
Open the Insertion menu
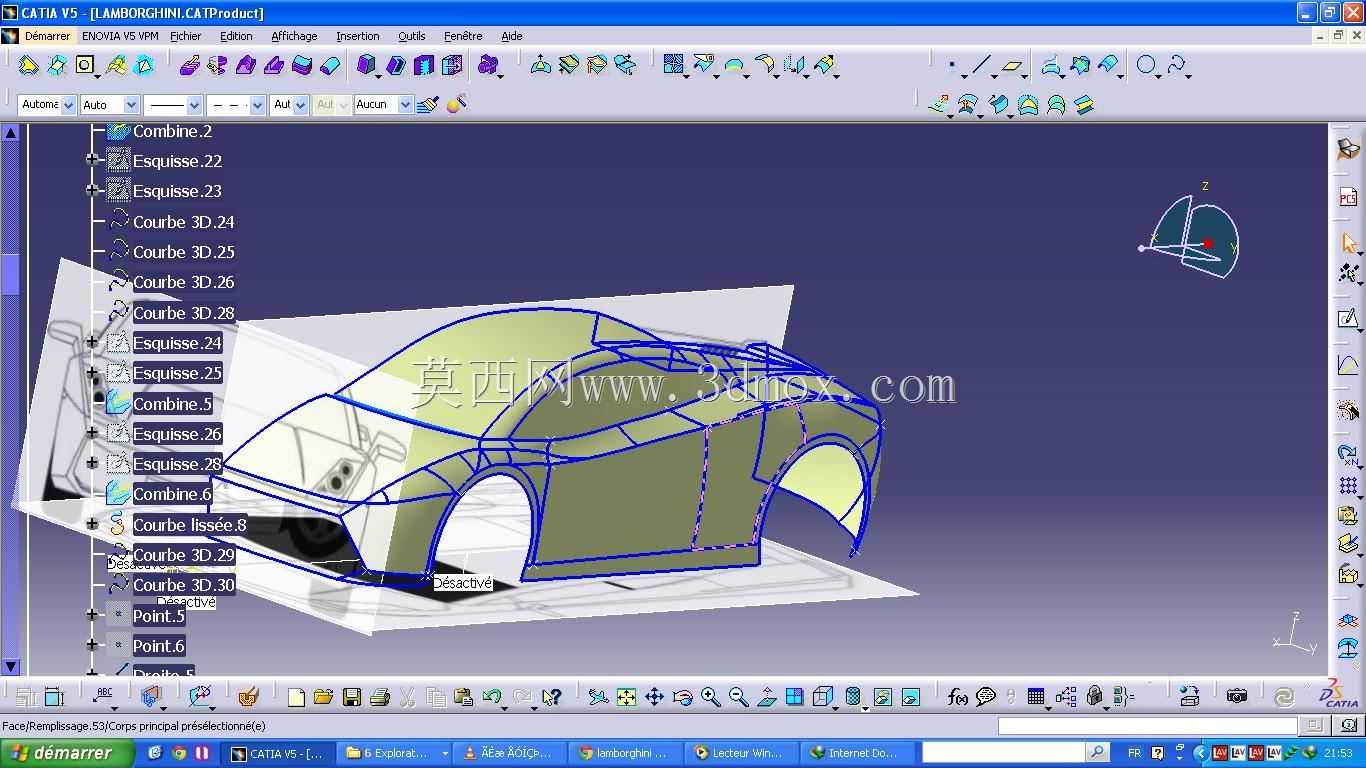(x=357, y=36)
